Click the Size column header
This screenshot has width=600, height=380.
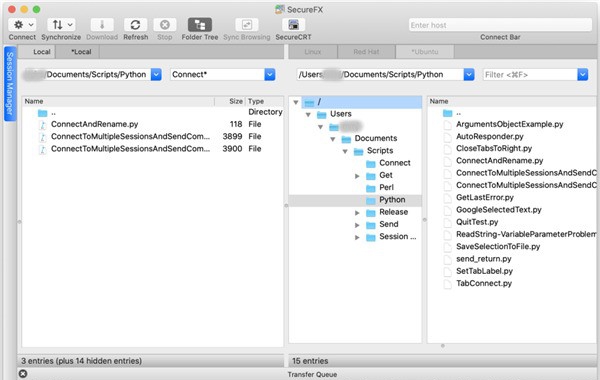tap(230, 101)
